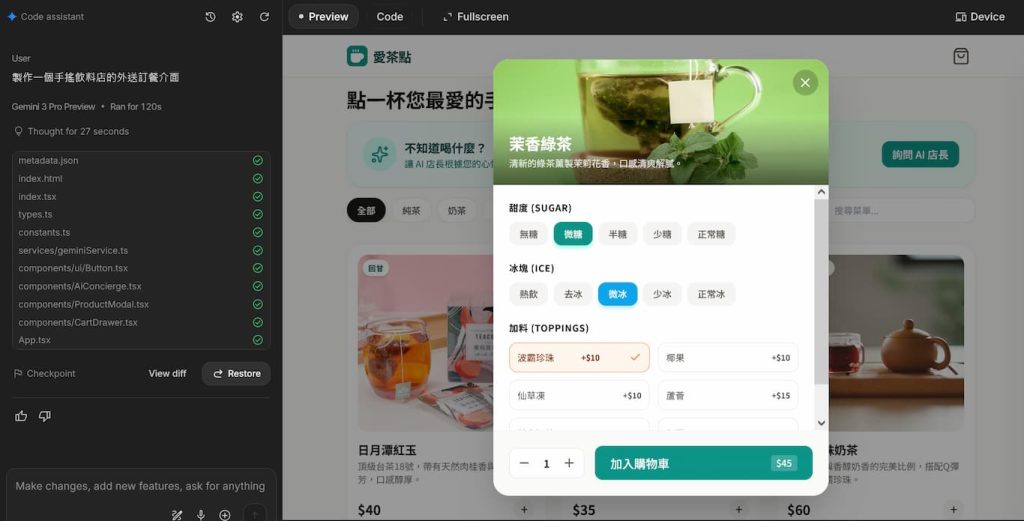Select 熱飲 ice option
The height and width of the screenshot is (521, 1024).
(528, 294)
